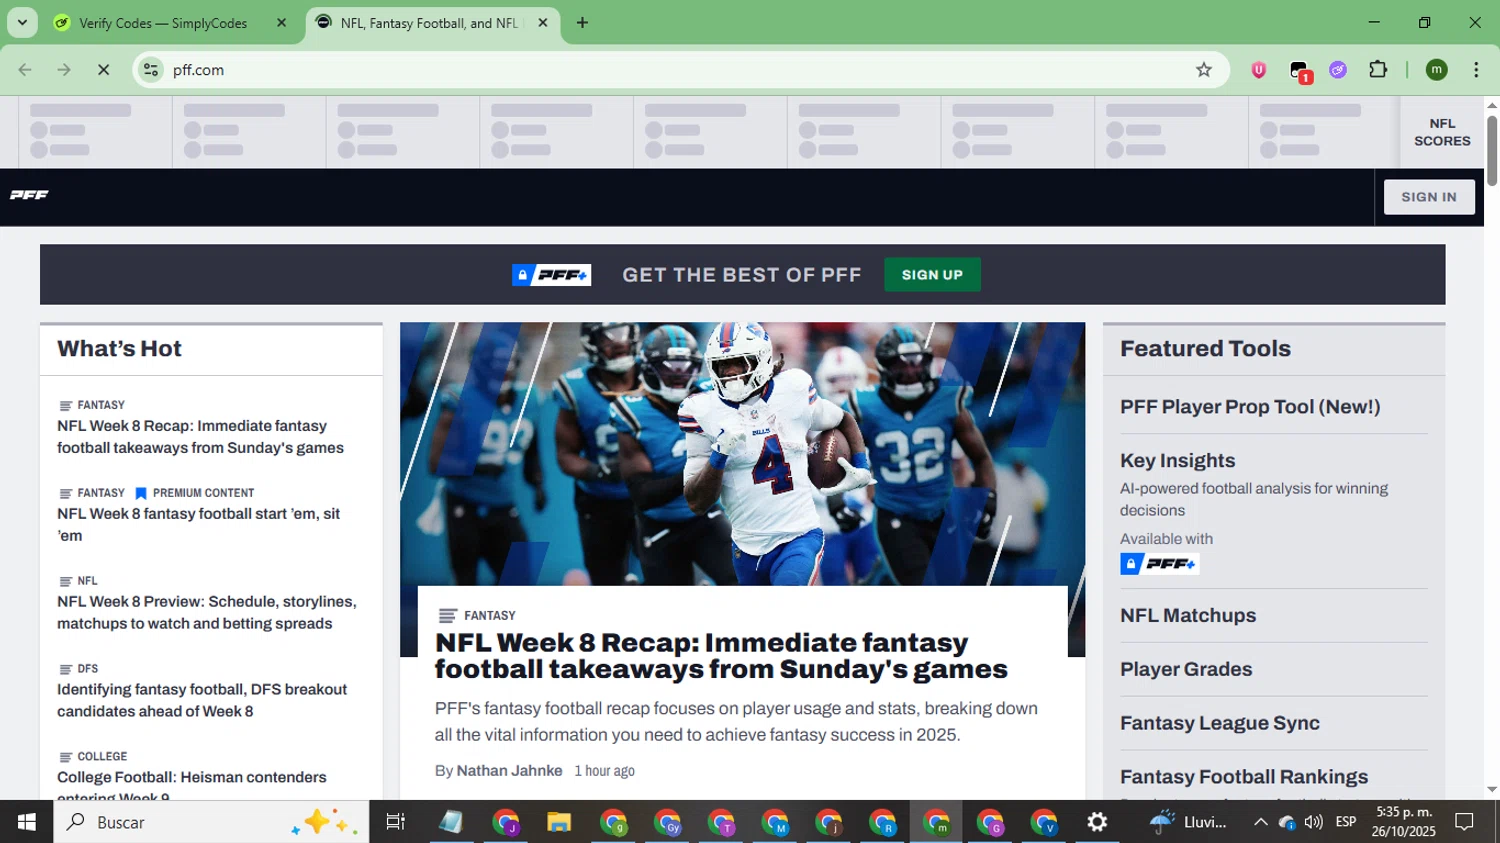Open the weather widget on the taskbar

1187,822
